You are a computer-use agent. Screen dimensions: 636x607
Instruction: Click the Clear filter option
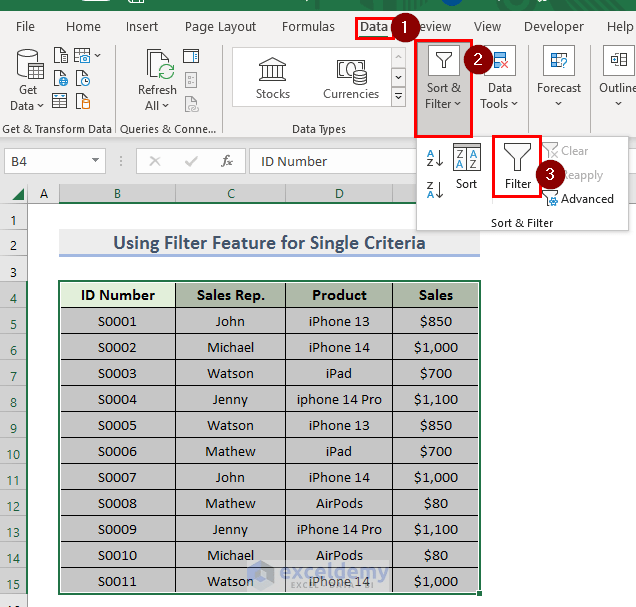pyautogui.click(x=567, y=151)
